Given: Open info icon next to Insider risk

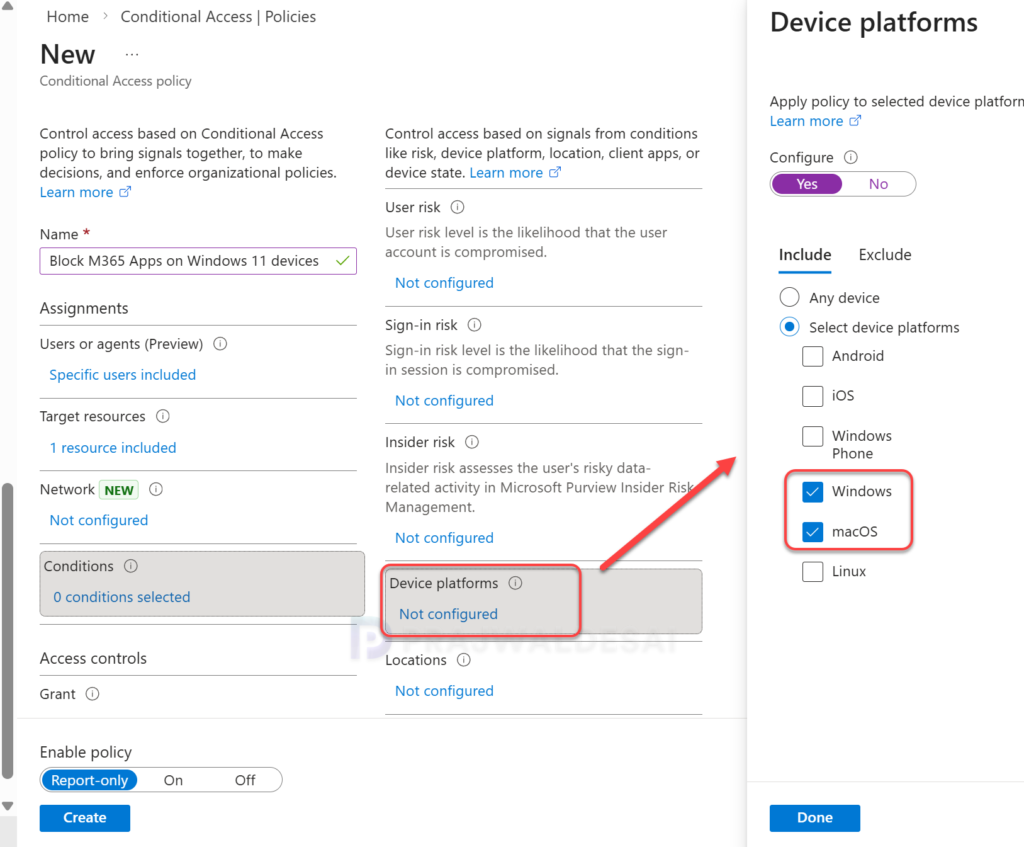Looking at the screenshot, I should tap(472, 442).
